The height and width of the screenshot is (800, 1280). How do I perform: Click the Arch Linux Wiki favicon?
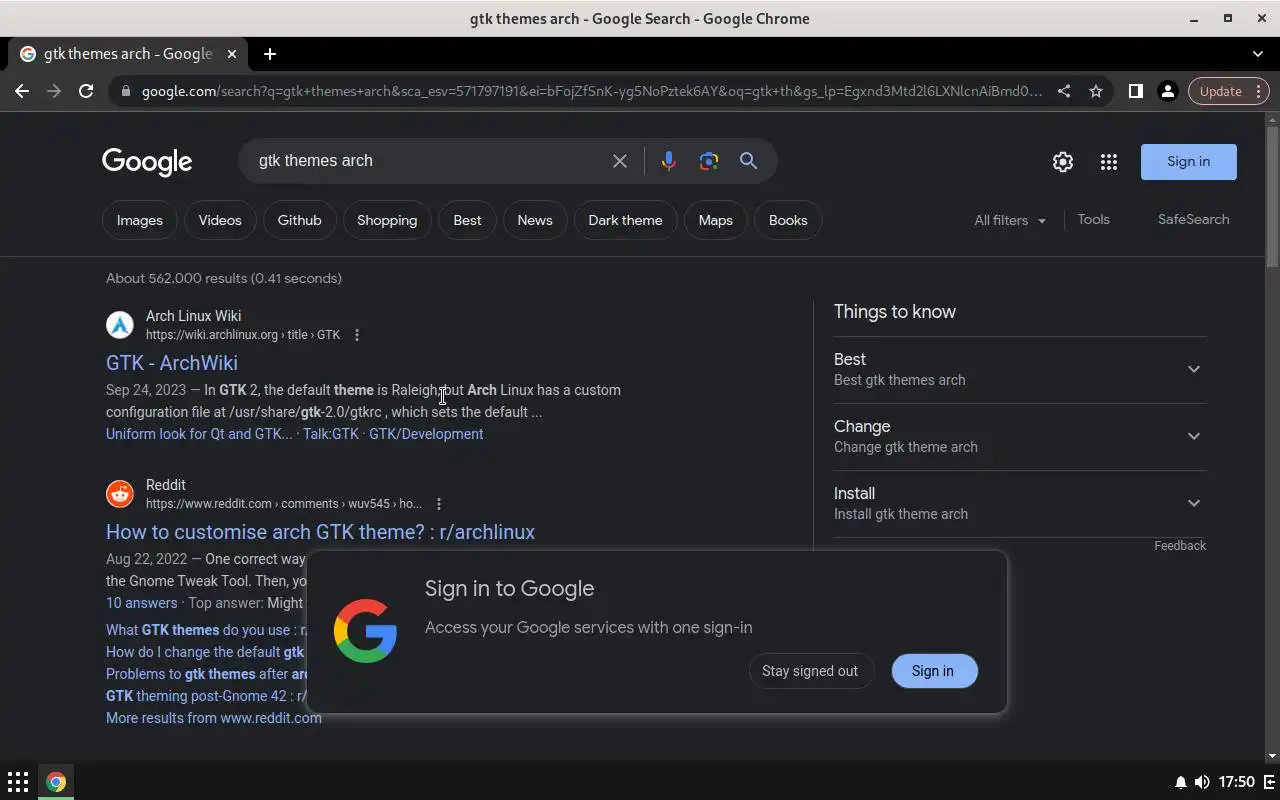point(120,325)
